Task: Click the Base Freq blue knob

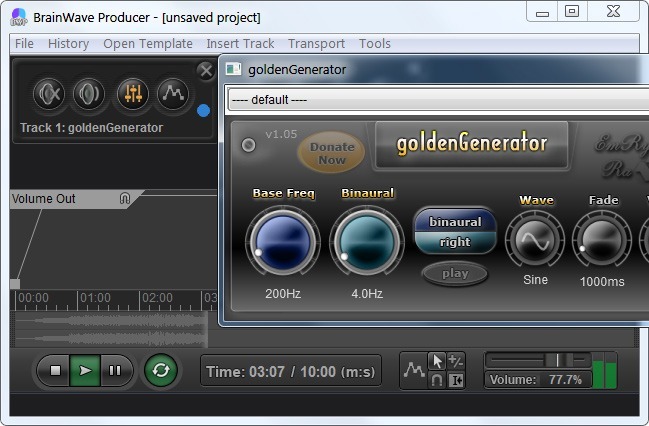Action: [283, 243]
